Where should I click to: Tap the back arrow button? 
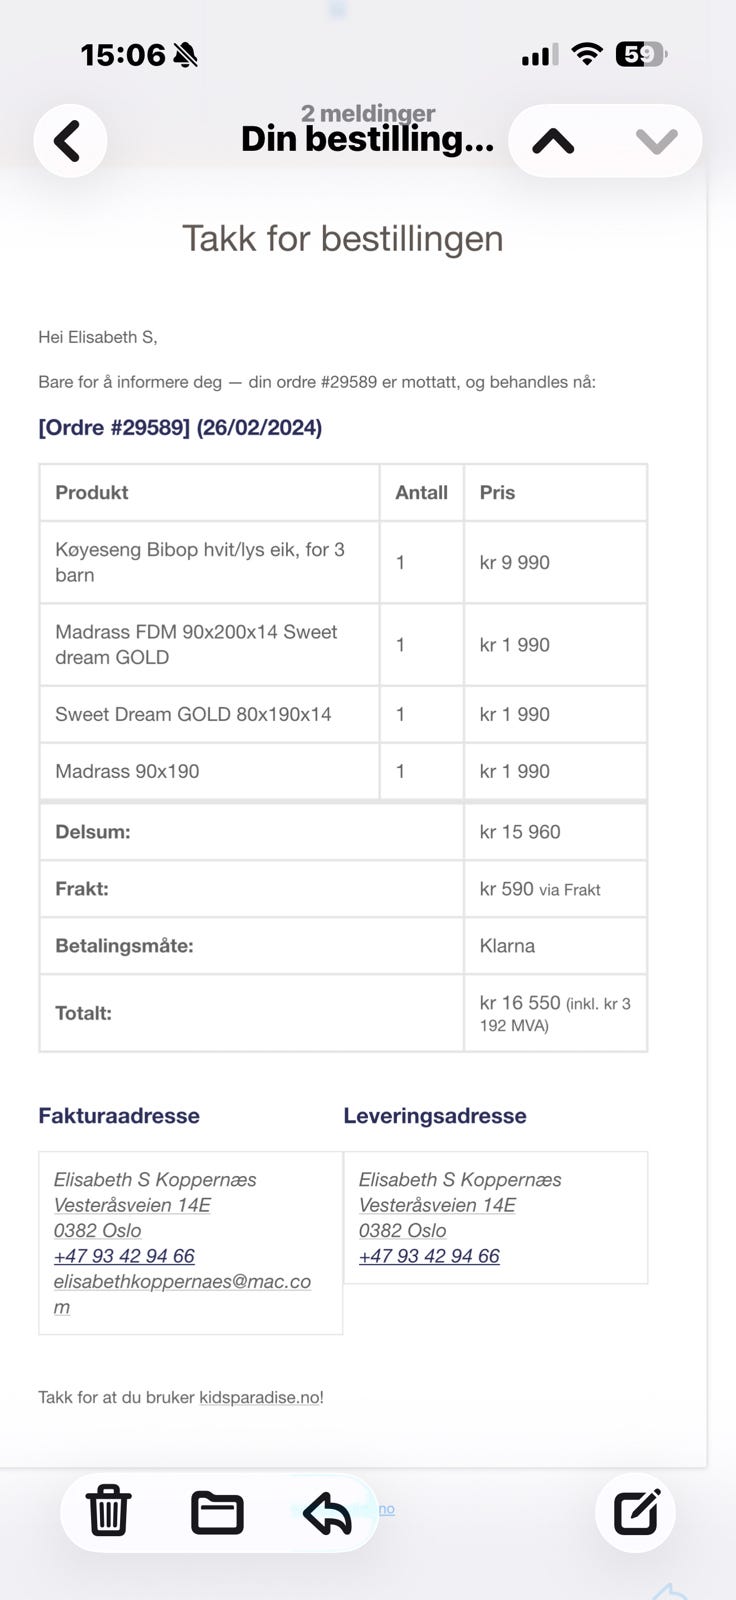(70, 141)
